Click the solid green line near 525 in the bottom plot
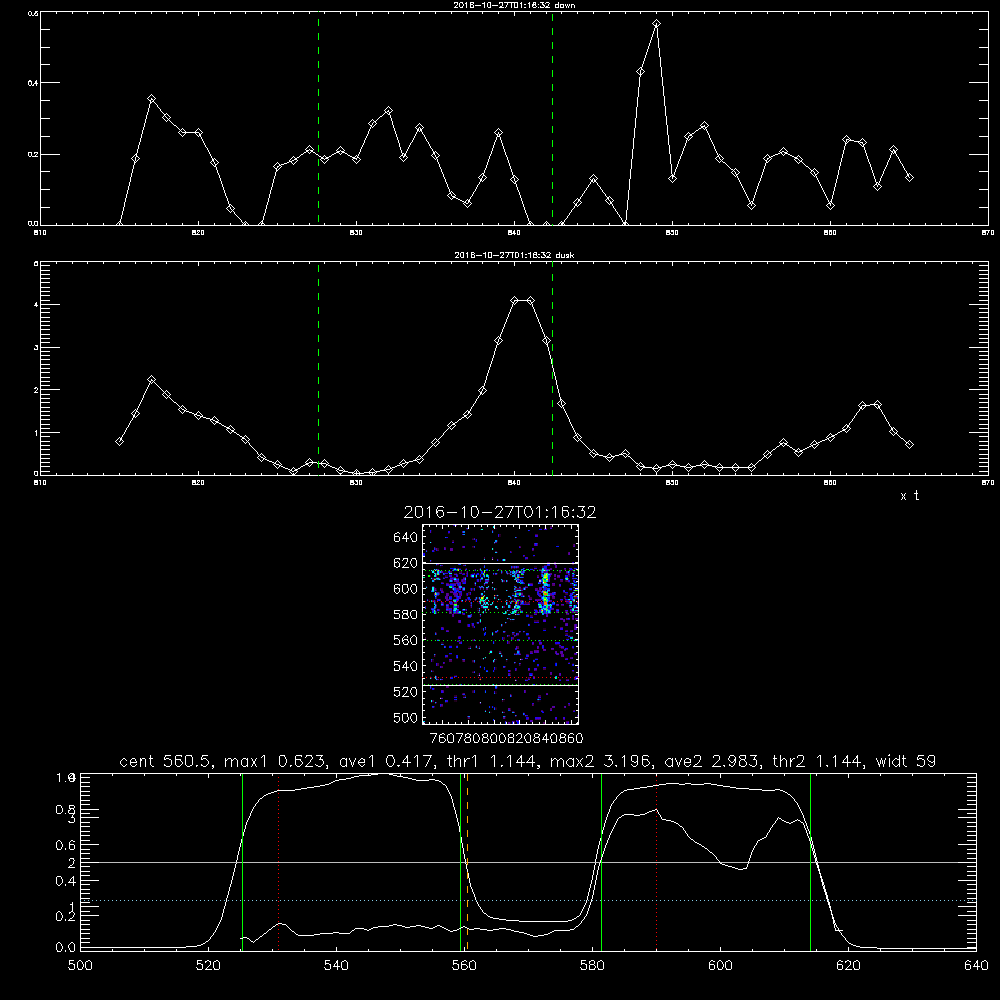The image size is (1000, 1000). pos(242,862)
